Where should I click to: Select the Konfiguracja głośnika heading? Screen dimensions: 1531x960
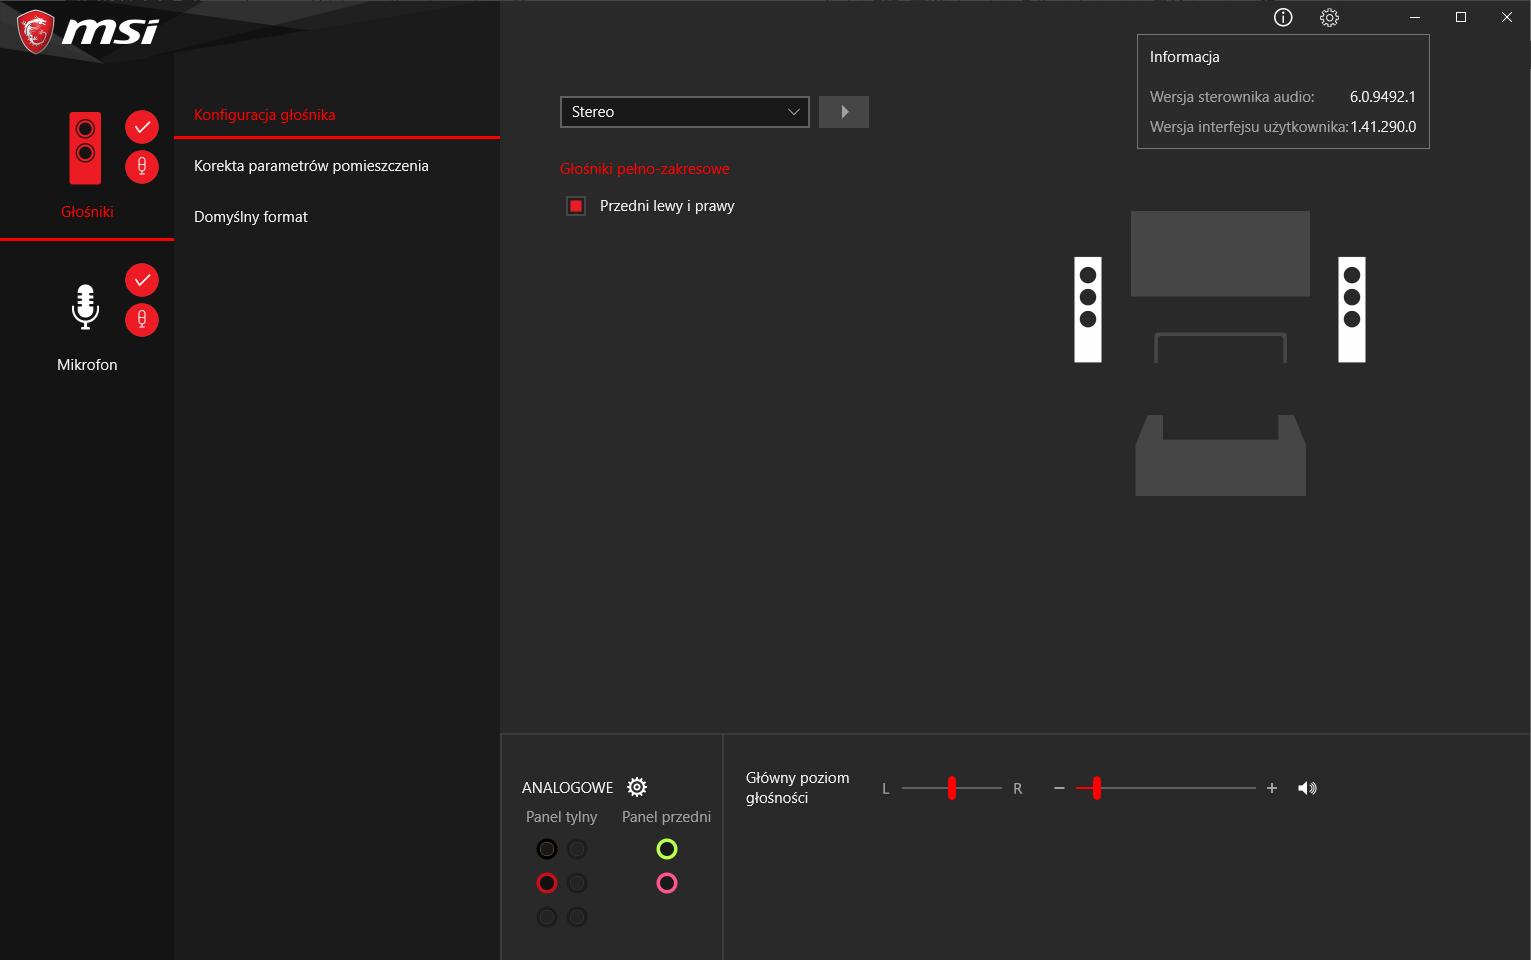(x=262, y=115)
